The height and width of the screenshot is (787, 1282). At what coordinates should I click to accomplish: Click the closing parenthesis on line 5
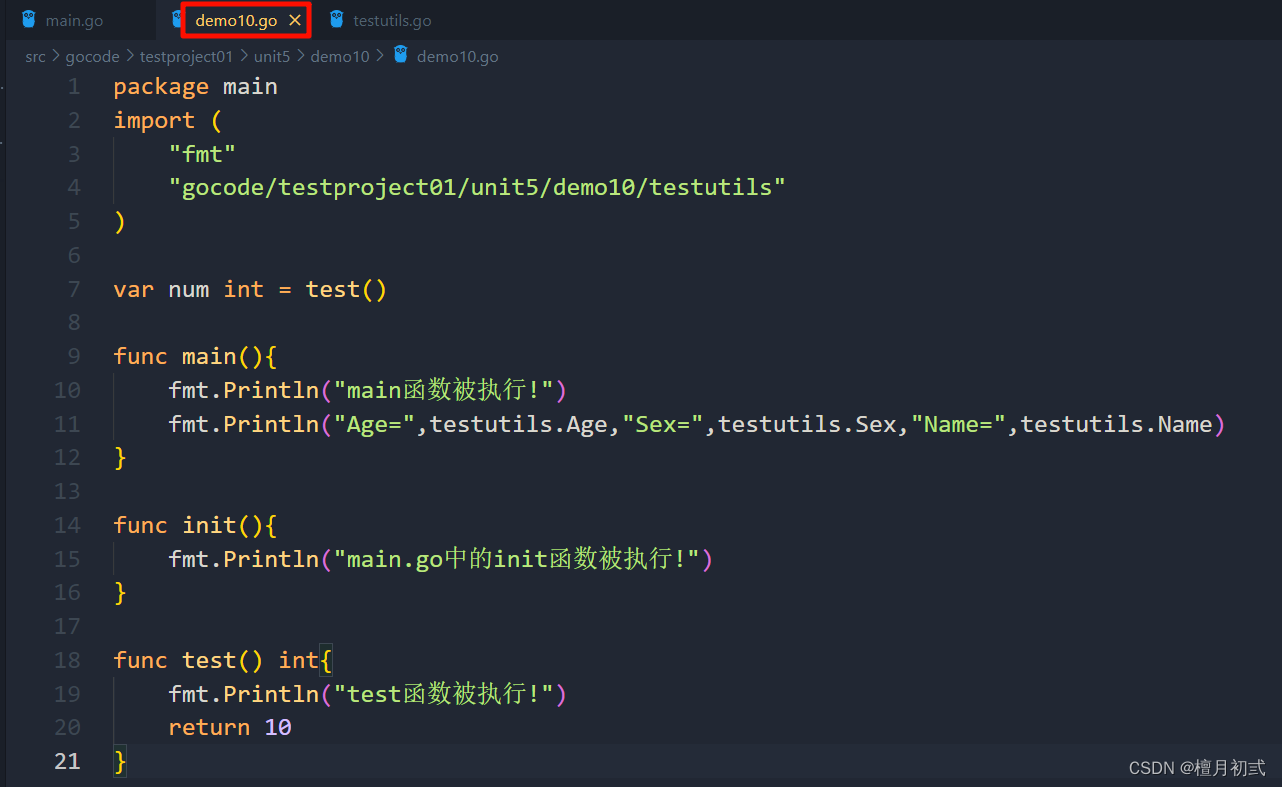(x=120, y=221)
